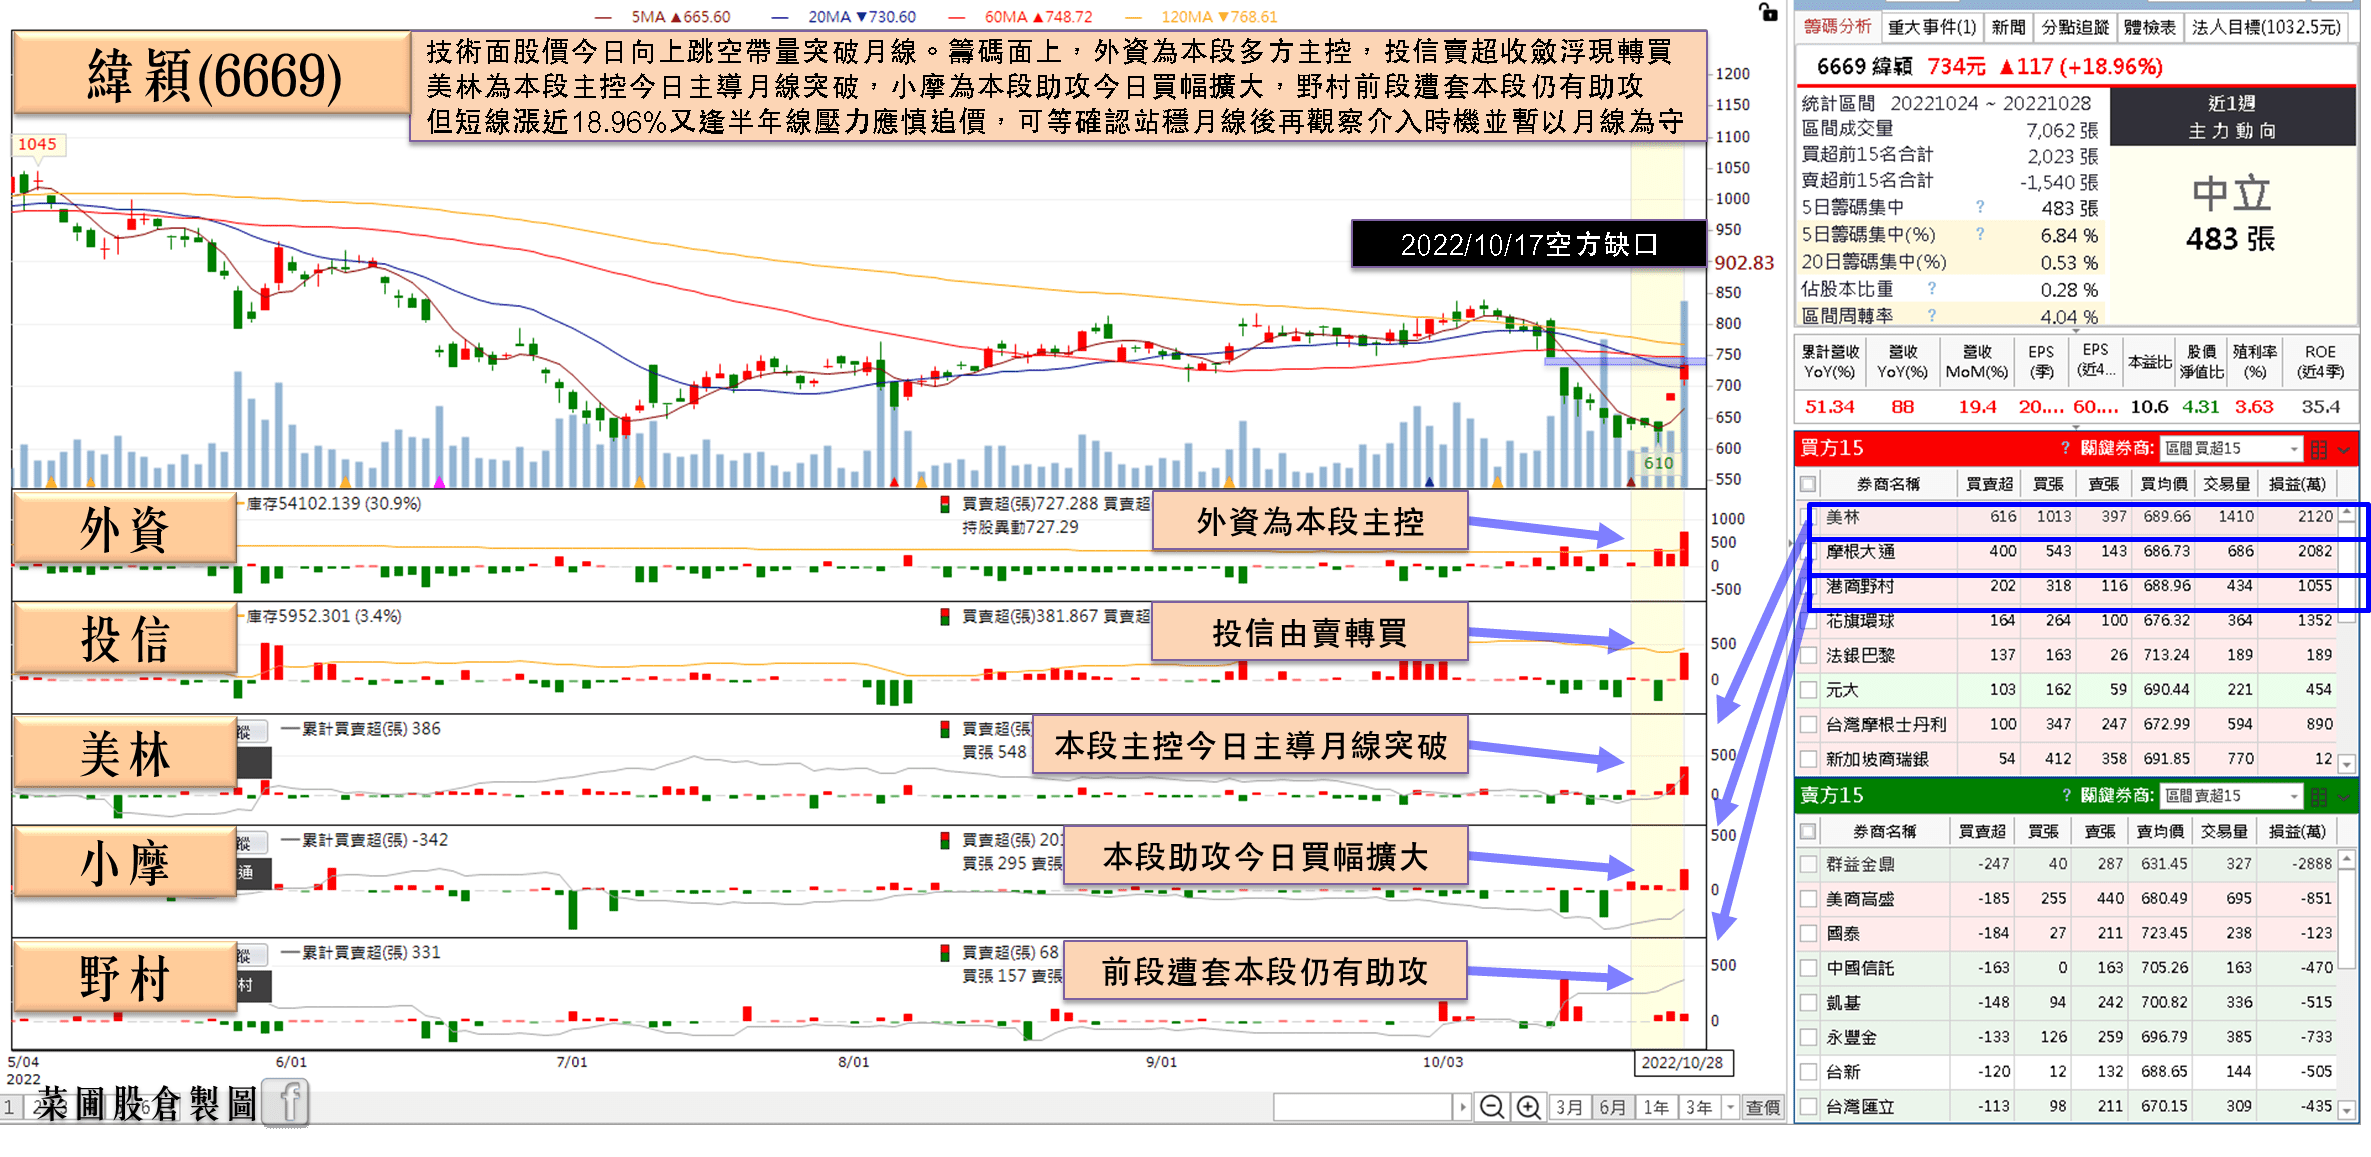The image size is (2371, 1157).
Task: Tick the select-all checkbox in 賣方15 header
Action: 1808,832
